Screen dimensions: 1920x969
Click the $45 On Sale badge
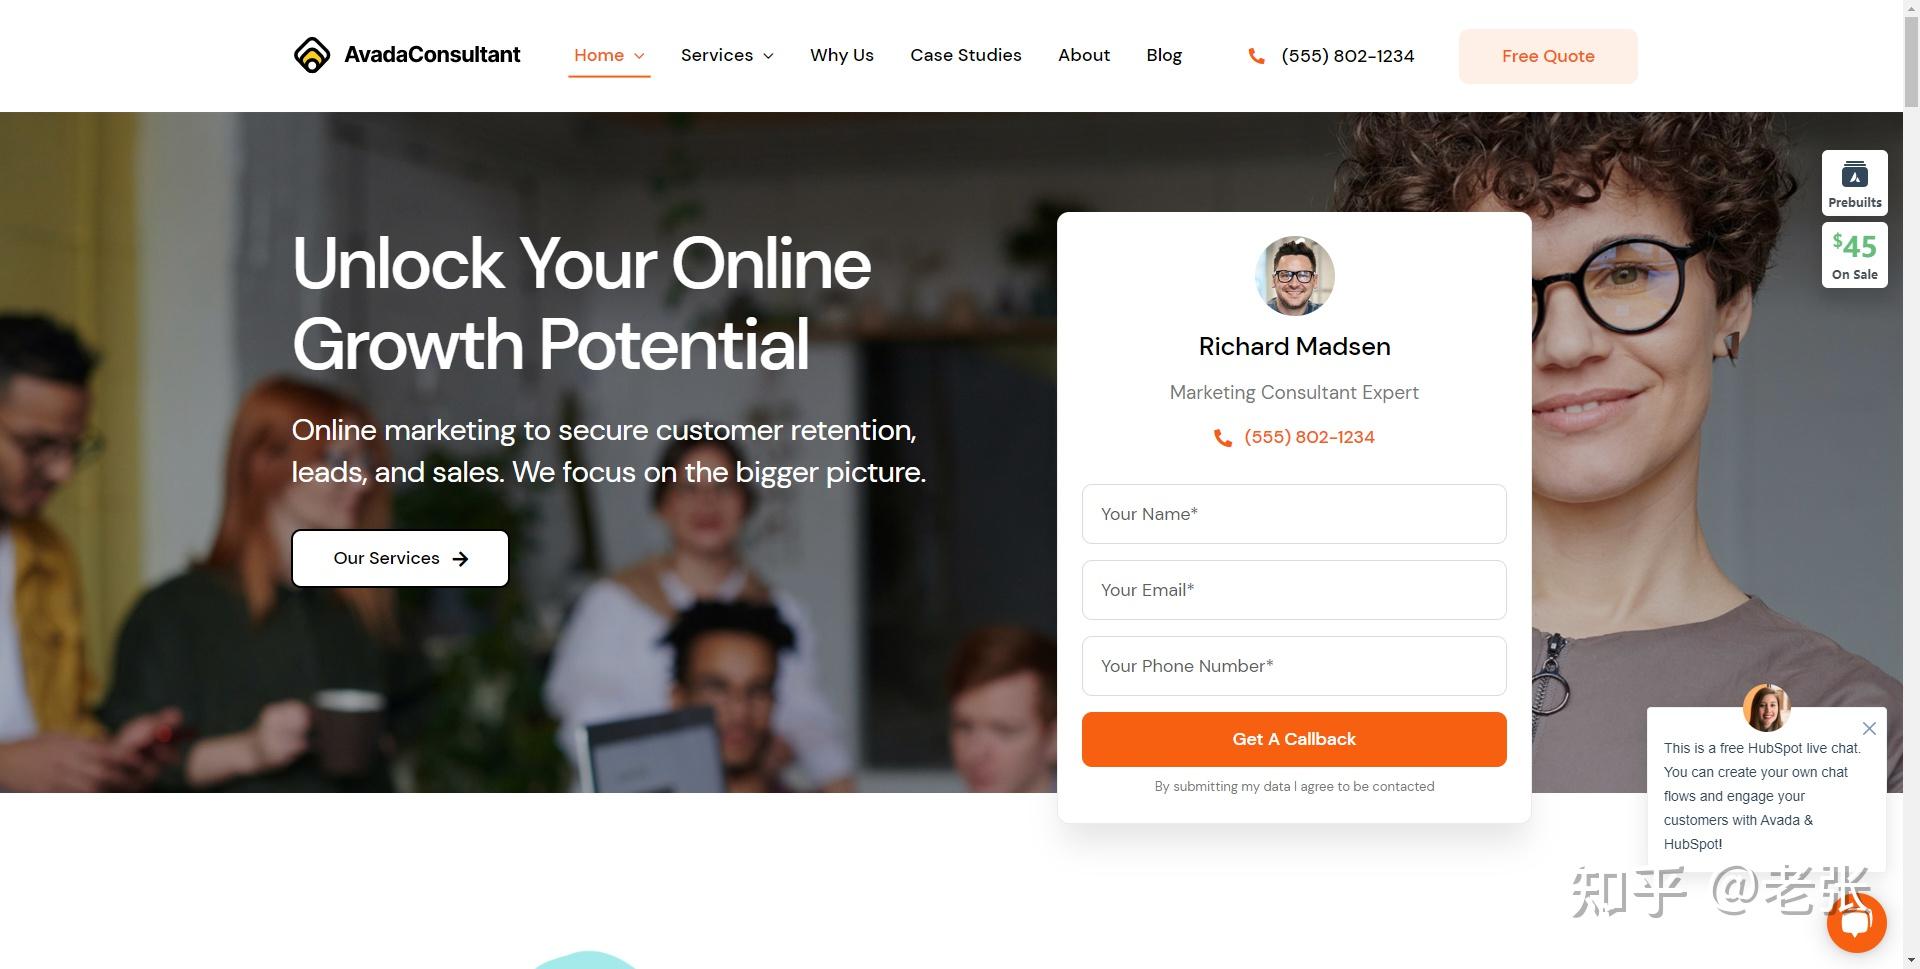pyautogui.click(x=1854, y=255)
